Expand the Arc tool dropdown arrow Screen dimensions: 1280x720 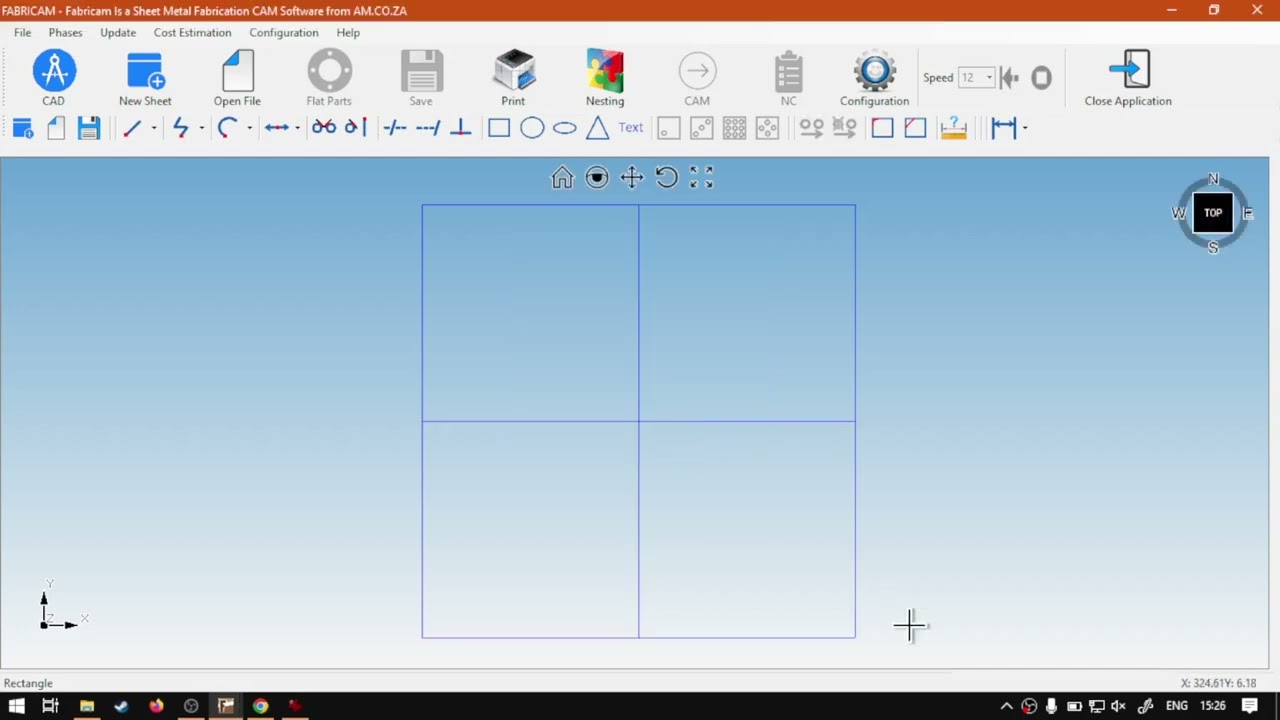250,128
